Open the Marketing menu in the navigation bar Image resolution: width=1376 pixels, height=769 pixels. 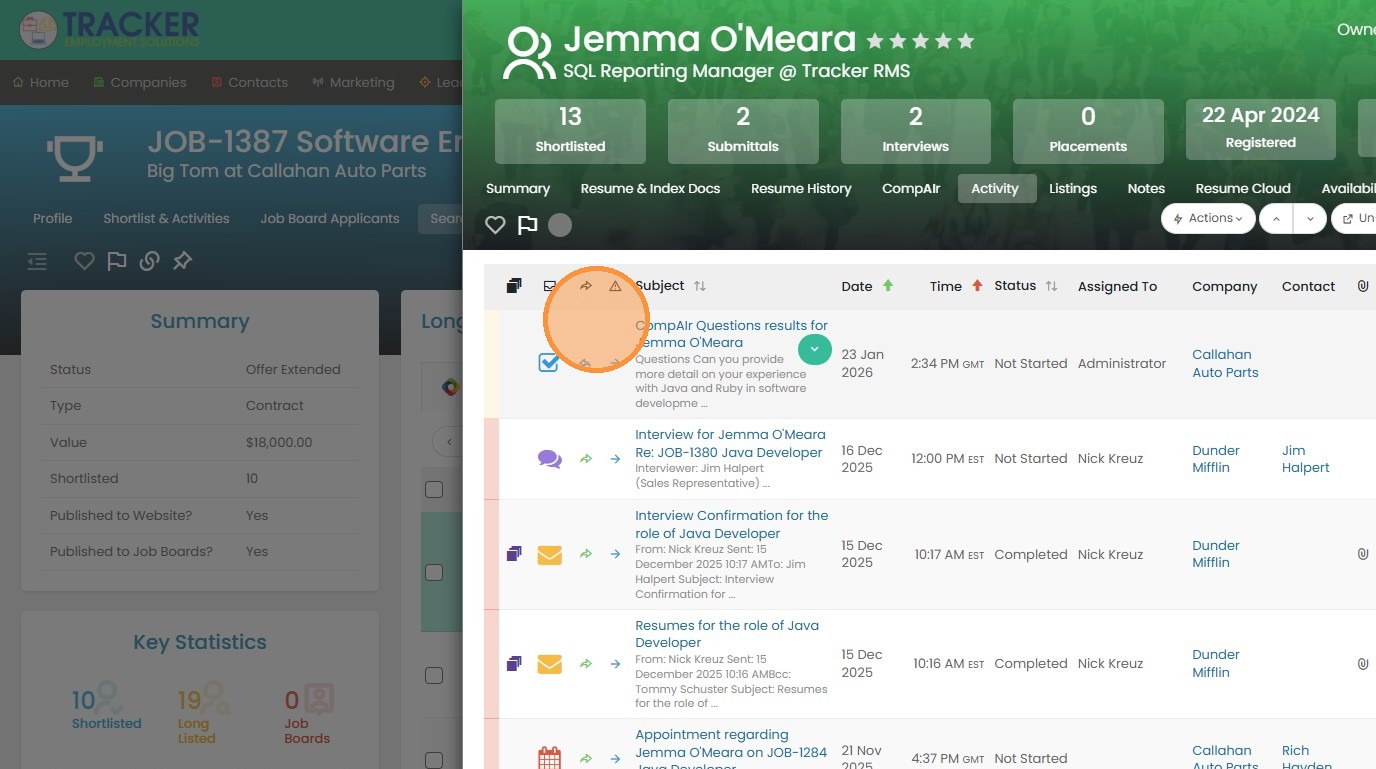point(353,82)
